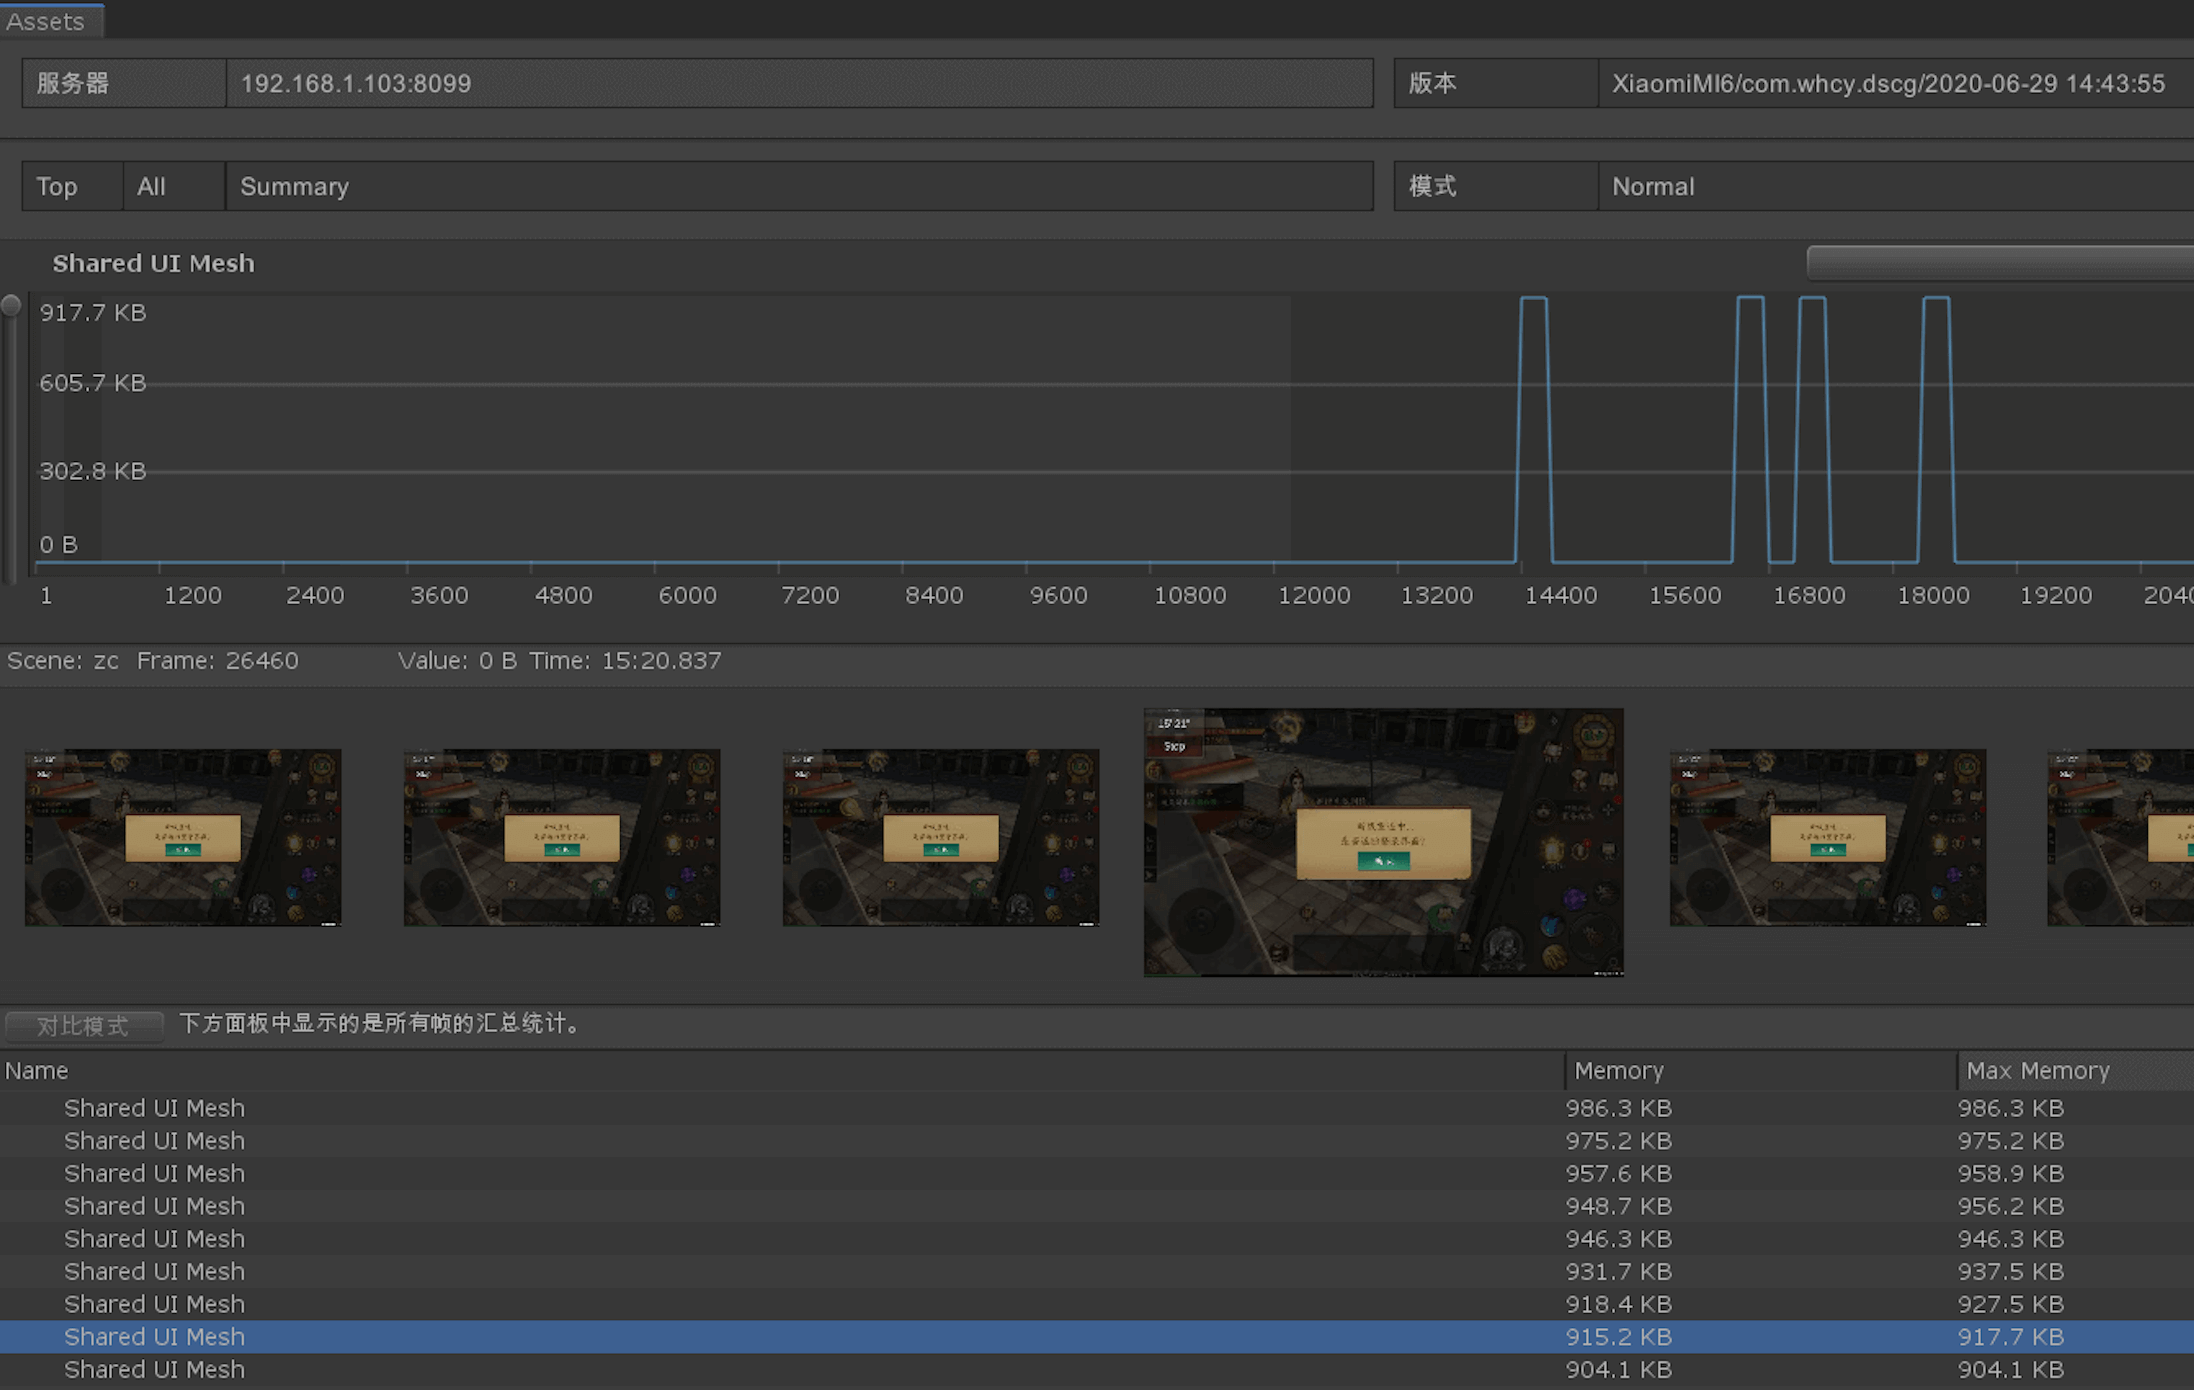This screenshot has height=1390, width=2194.
Task: Click the vertical chart slider handle
Action: coord(11,306)
